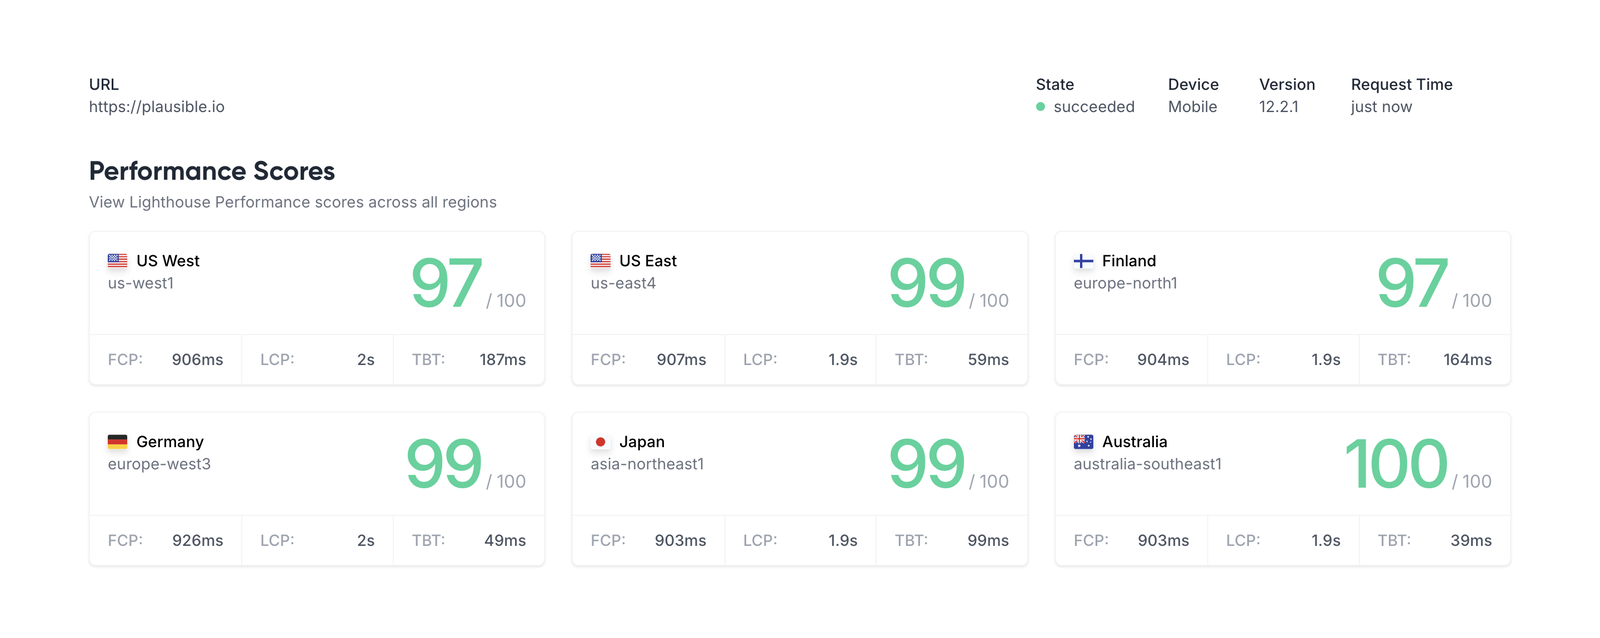Open the https://plausible.io URL
Viewport: 1600px width, 638px height.
[156, 107]
